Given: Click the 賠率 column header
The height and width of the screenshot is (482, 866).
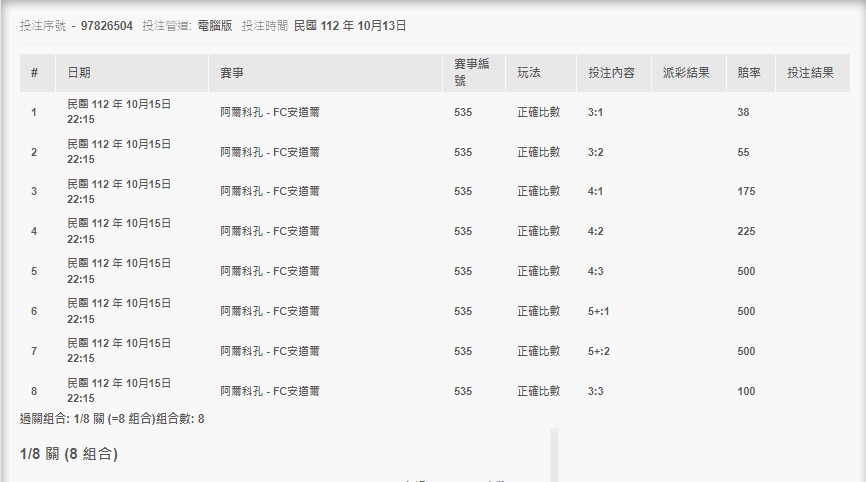Looking at the screenshot, I should pos(749,73).
